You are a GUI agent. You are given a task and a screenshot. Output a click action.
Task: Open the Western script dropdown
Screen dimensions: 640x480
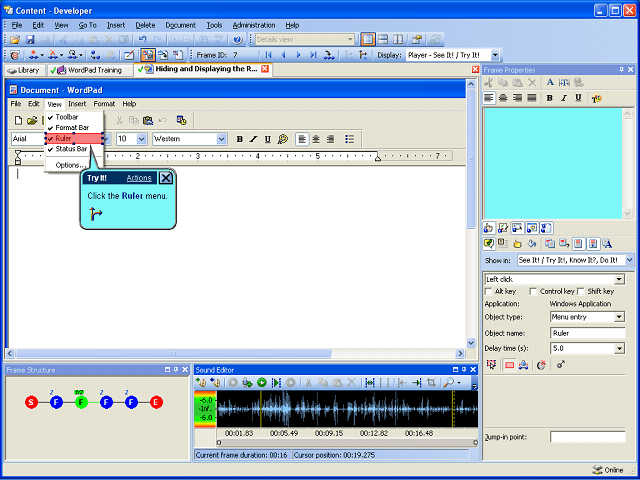221,139
